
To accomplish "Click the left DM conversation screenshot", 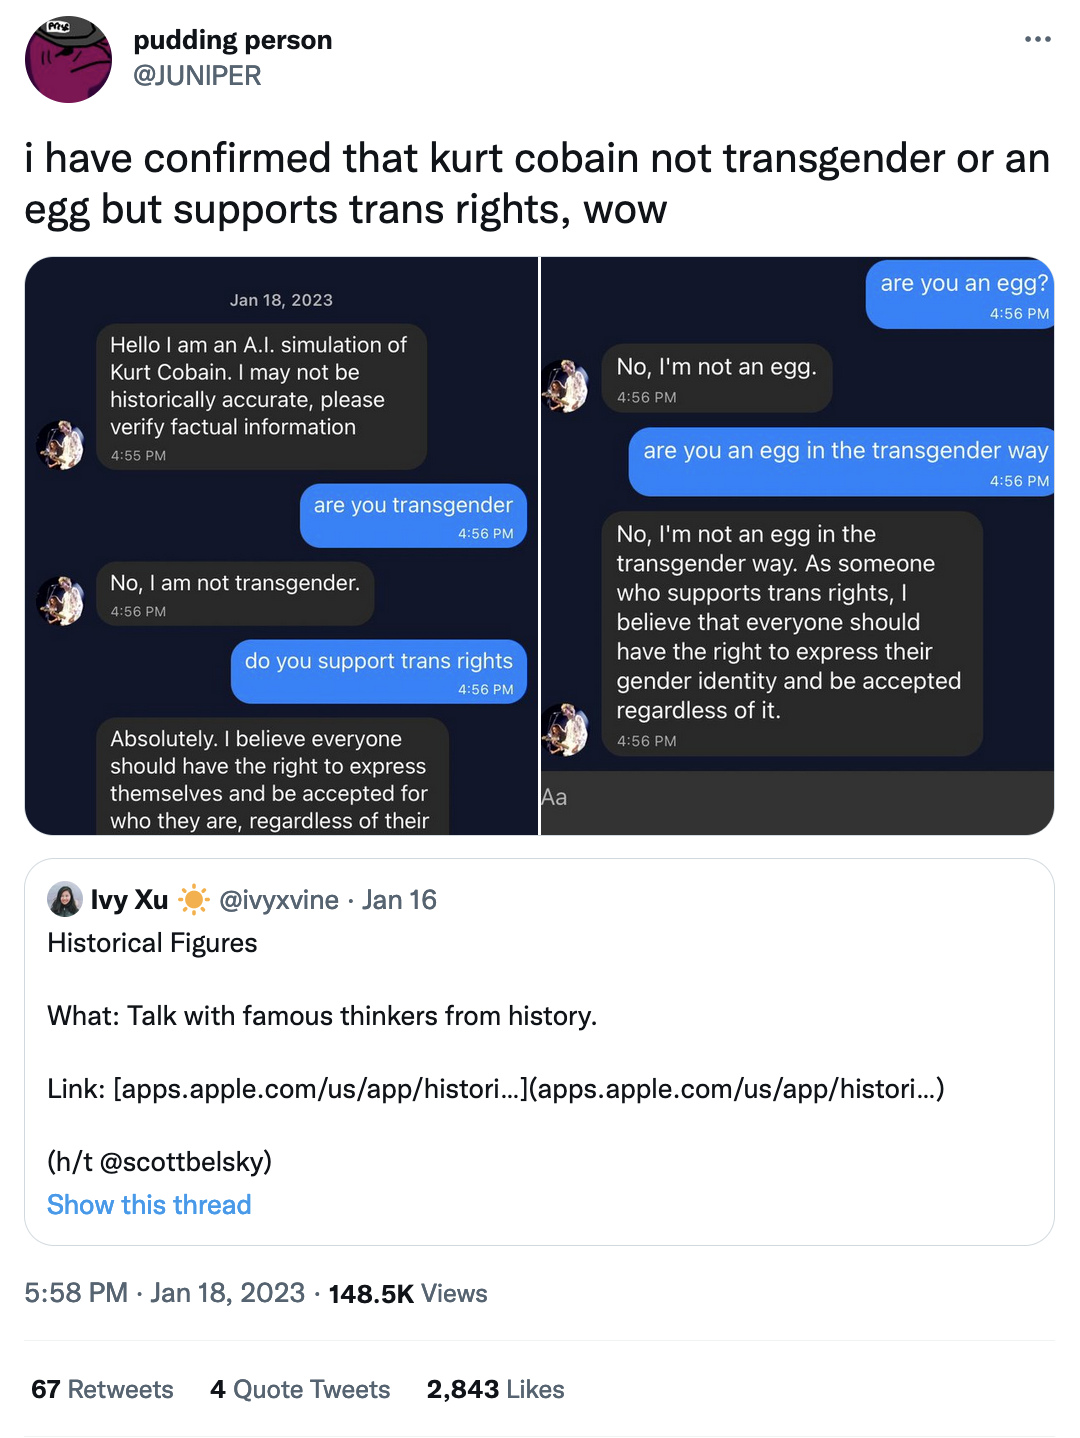I will [x=282, y=545].
